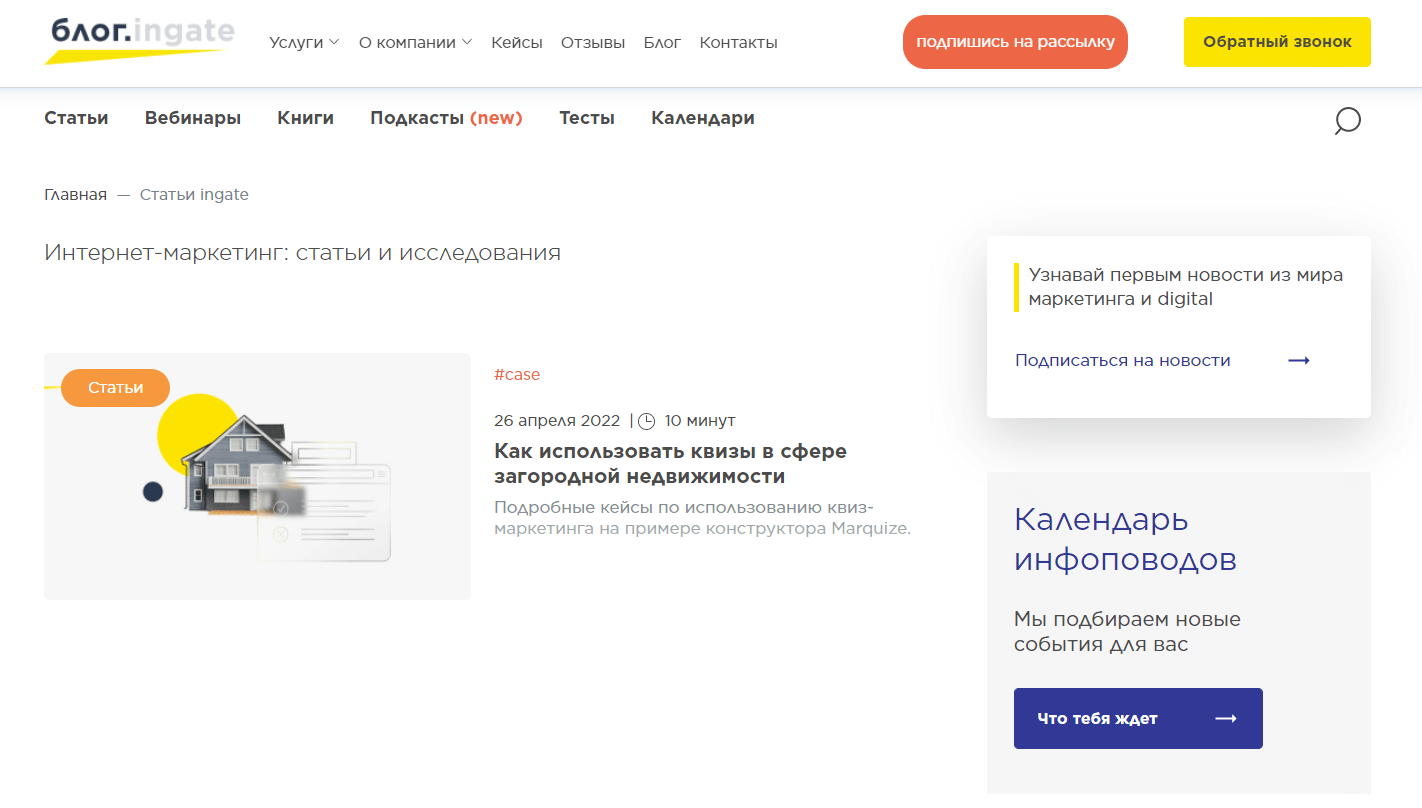Image resolution: width=1422 pixels, height=808 pixels.
Task: Select the Календари tab
Action: click(702, 118)
